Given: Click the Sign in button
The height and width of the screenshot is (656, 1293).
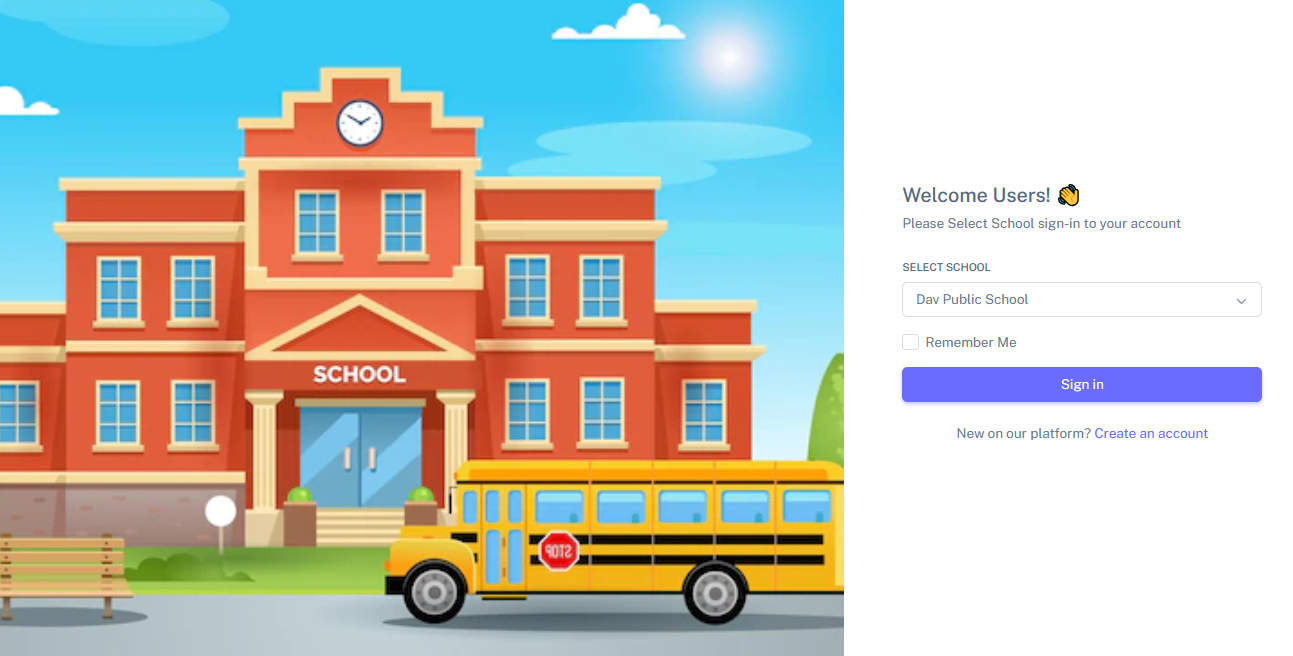Looking at the screenshot, I should click(x=1082, y=384).
